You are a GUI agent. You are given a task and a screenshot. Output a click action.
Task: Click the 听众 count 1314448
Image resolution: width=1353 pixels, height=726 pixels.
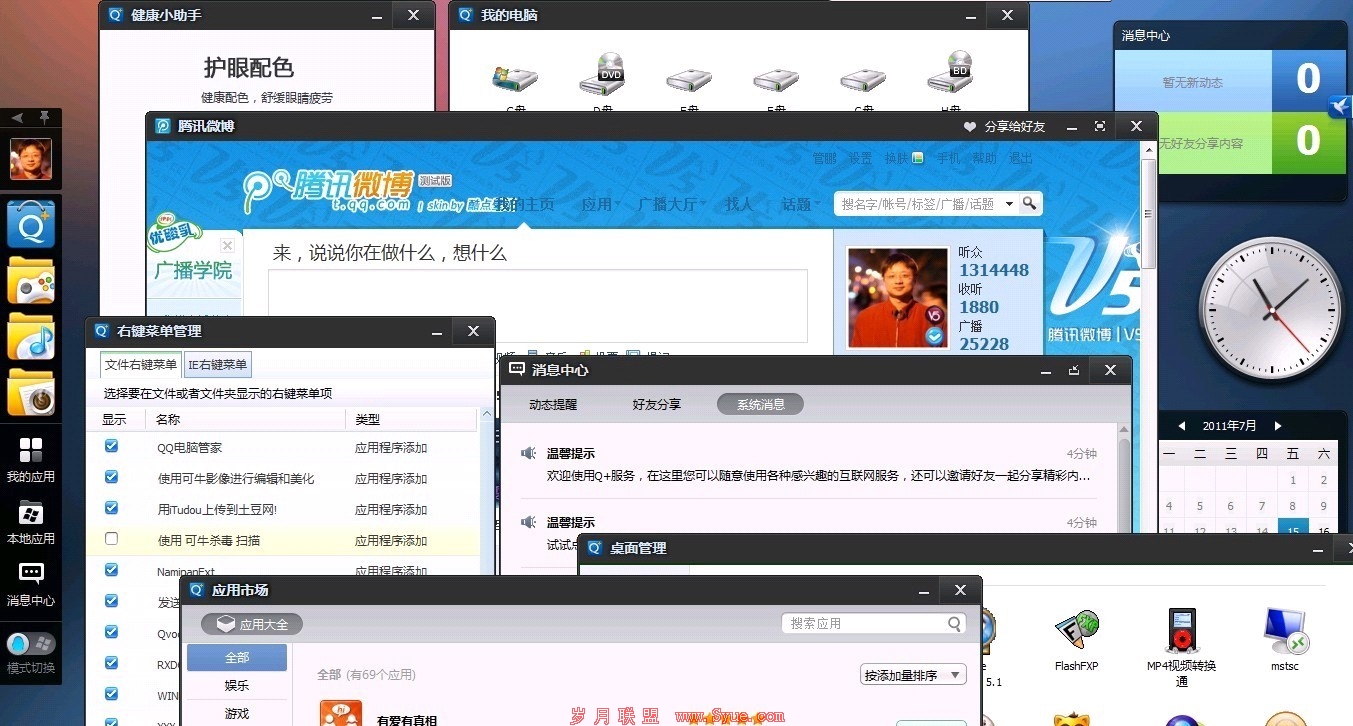coord(994,270)
